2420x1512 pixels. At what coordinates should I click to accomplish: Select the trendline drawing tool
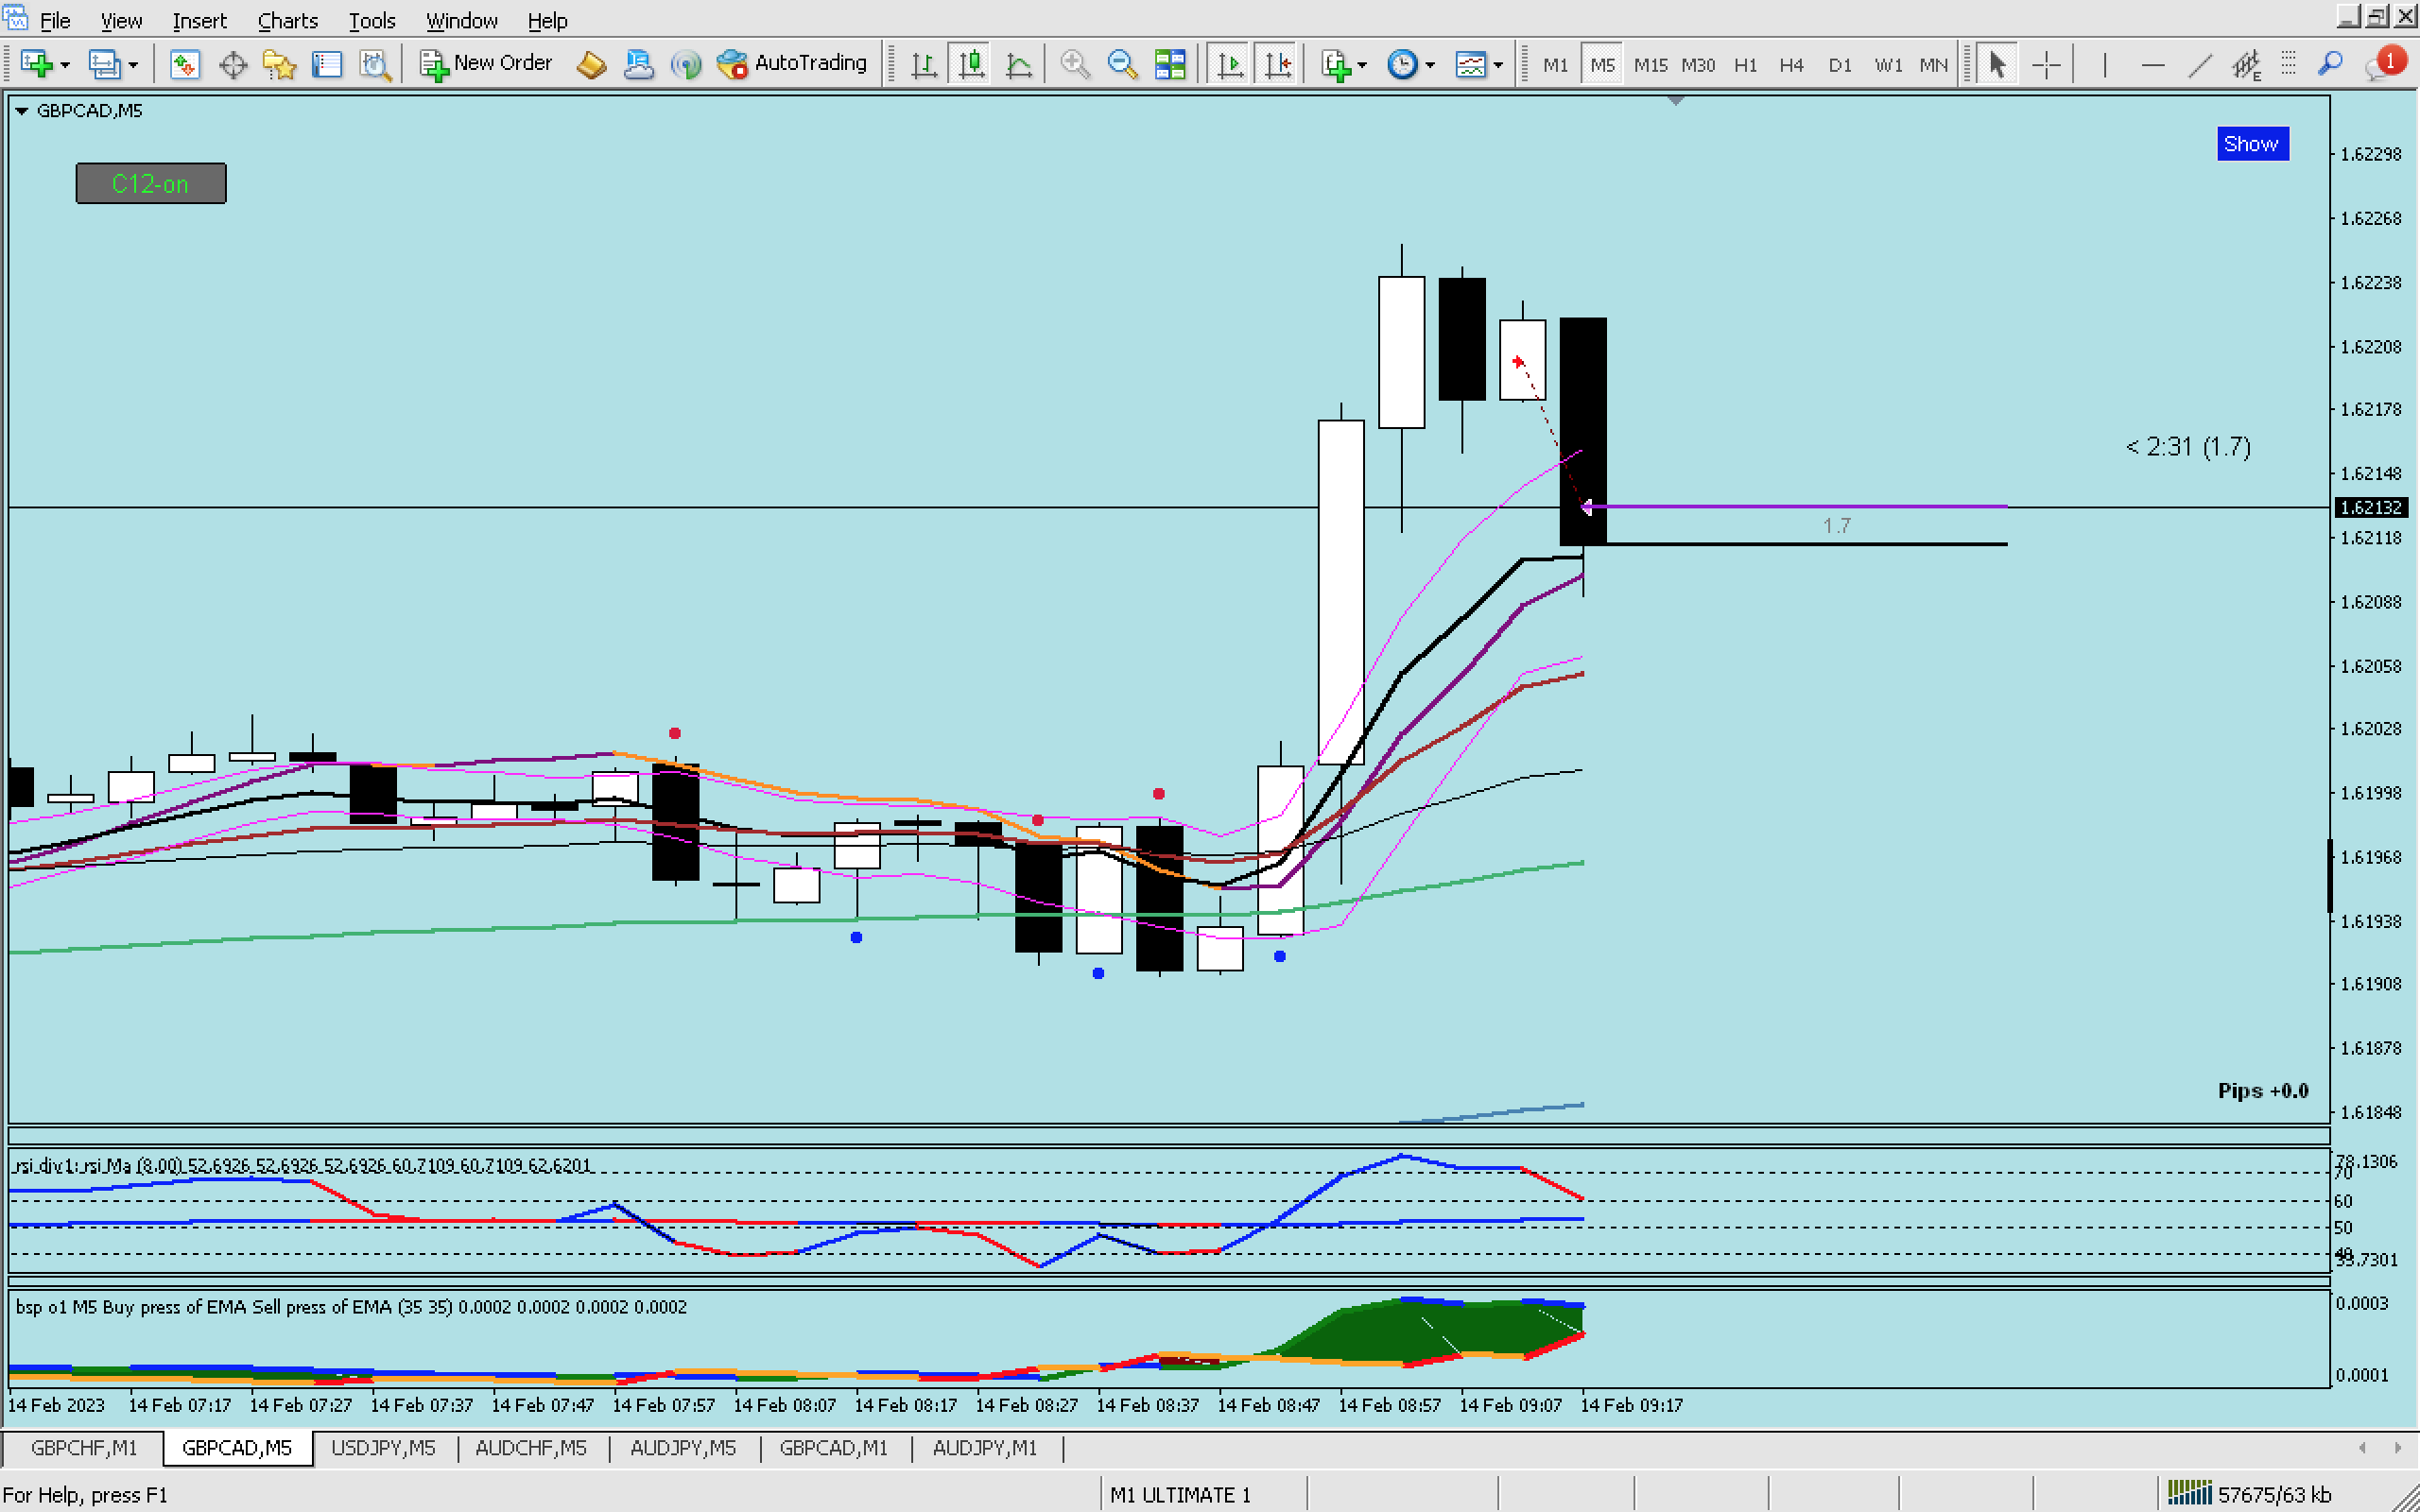(x=2199, y=65)
